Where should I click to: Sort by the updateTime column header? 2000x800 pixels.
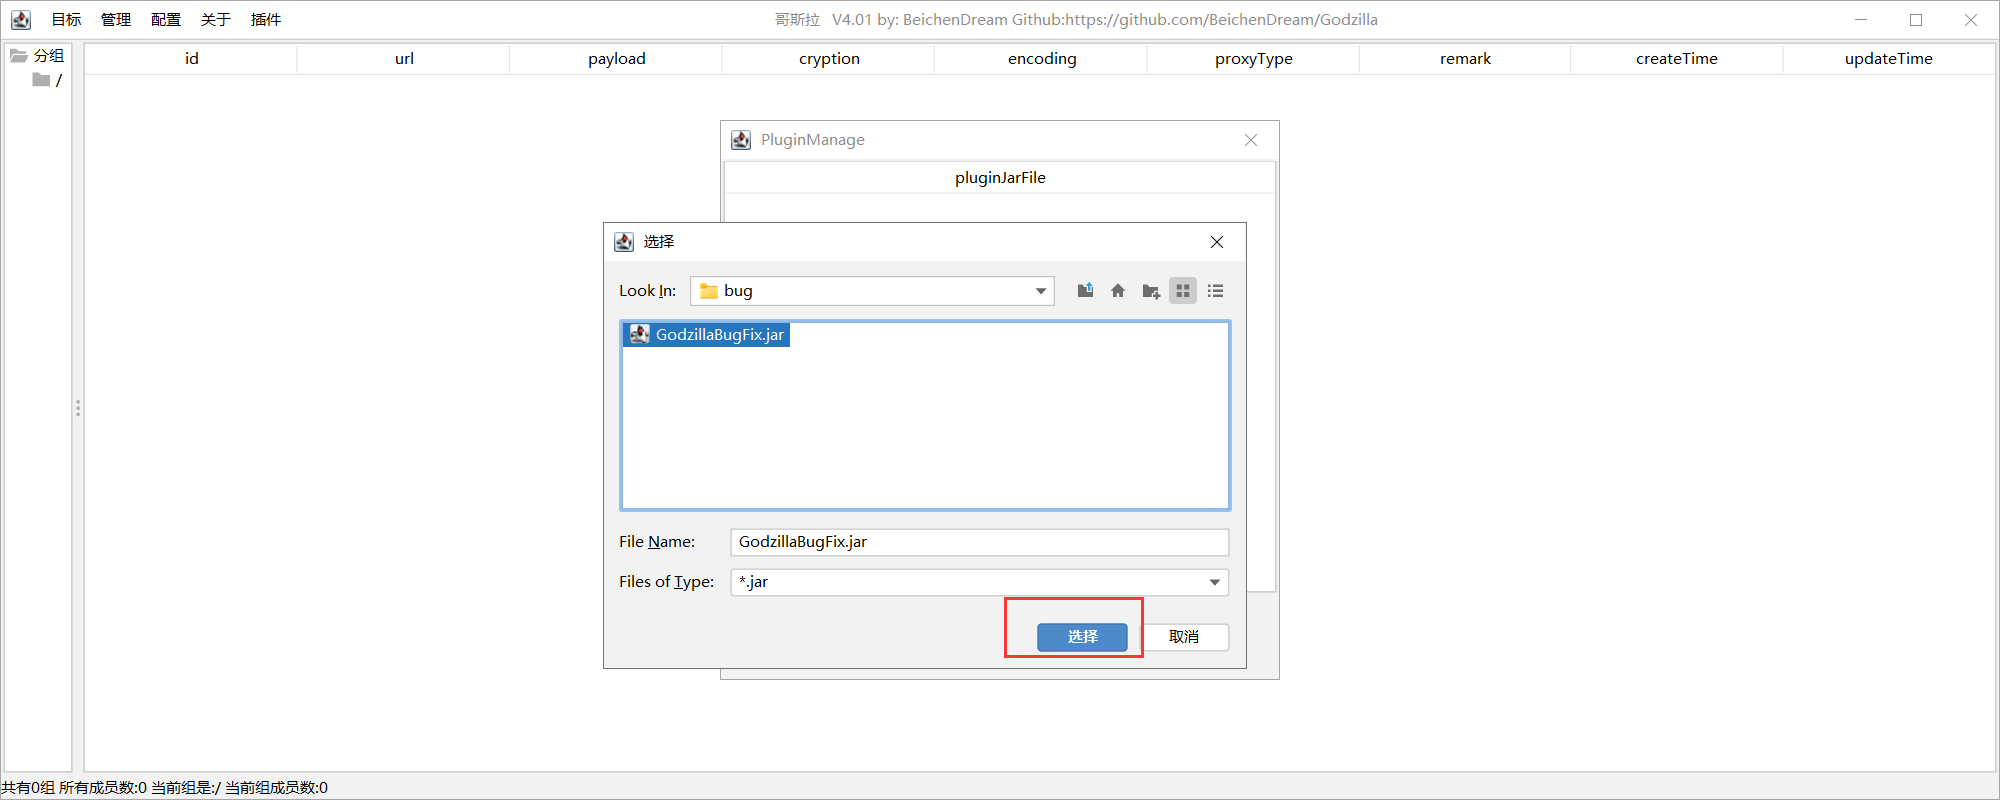coord(1889,59)
